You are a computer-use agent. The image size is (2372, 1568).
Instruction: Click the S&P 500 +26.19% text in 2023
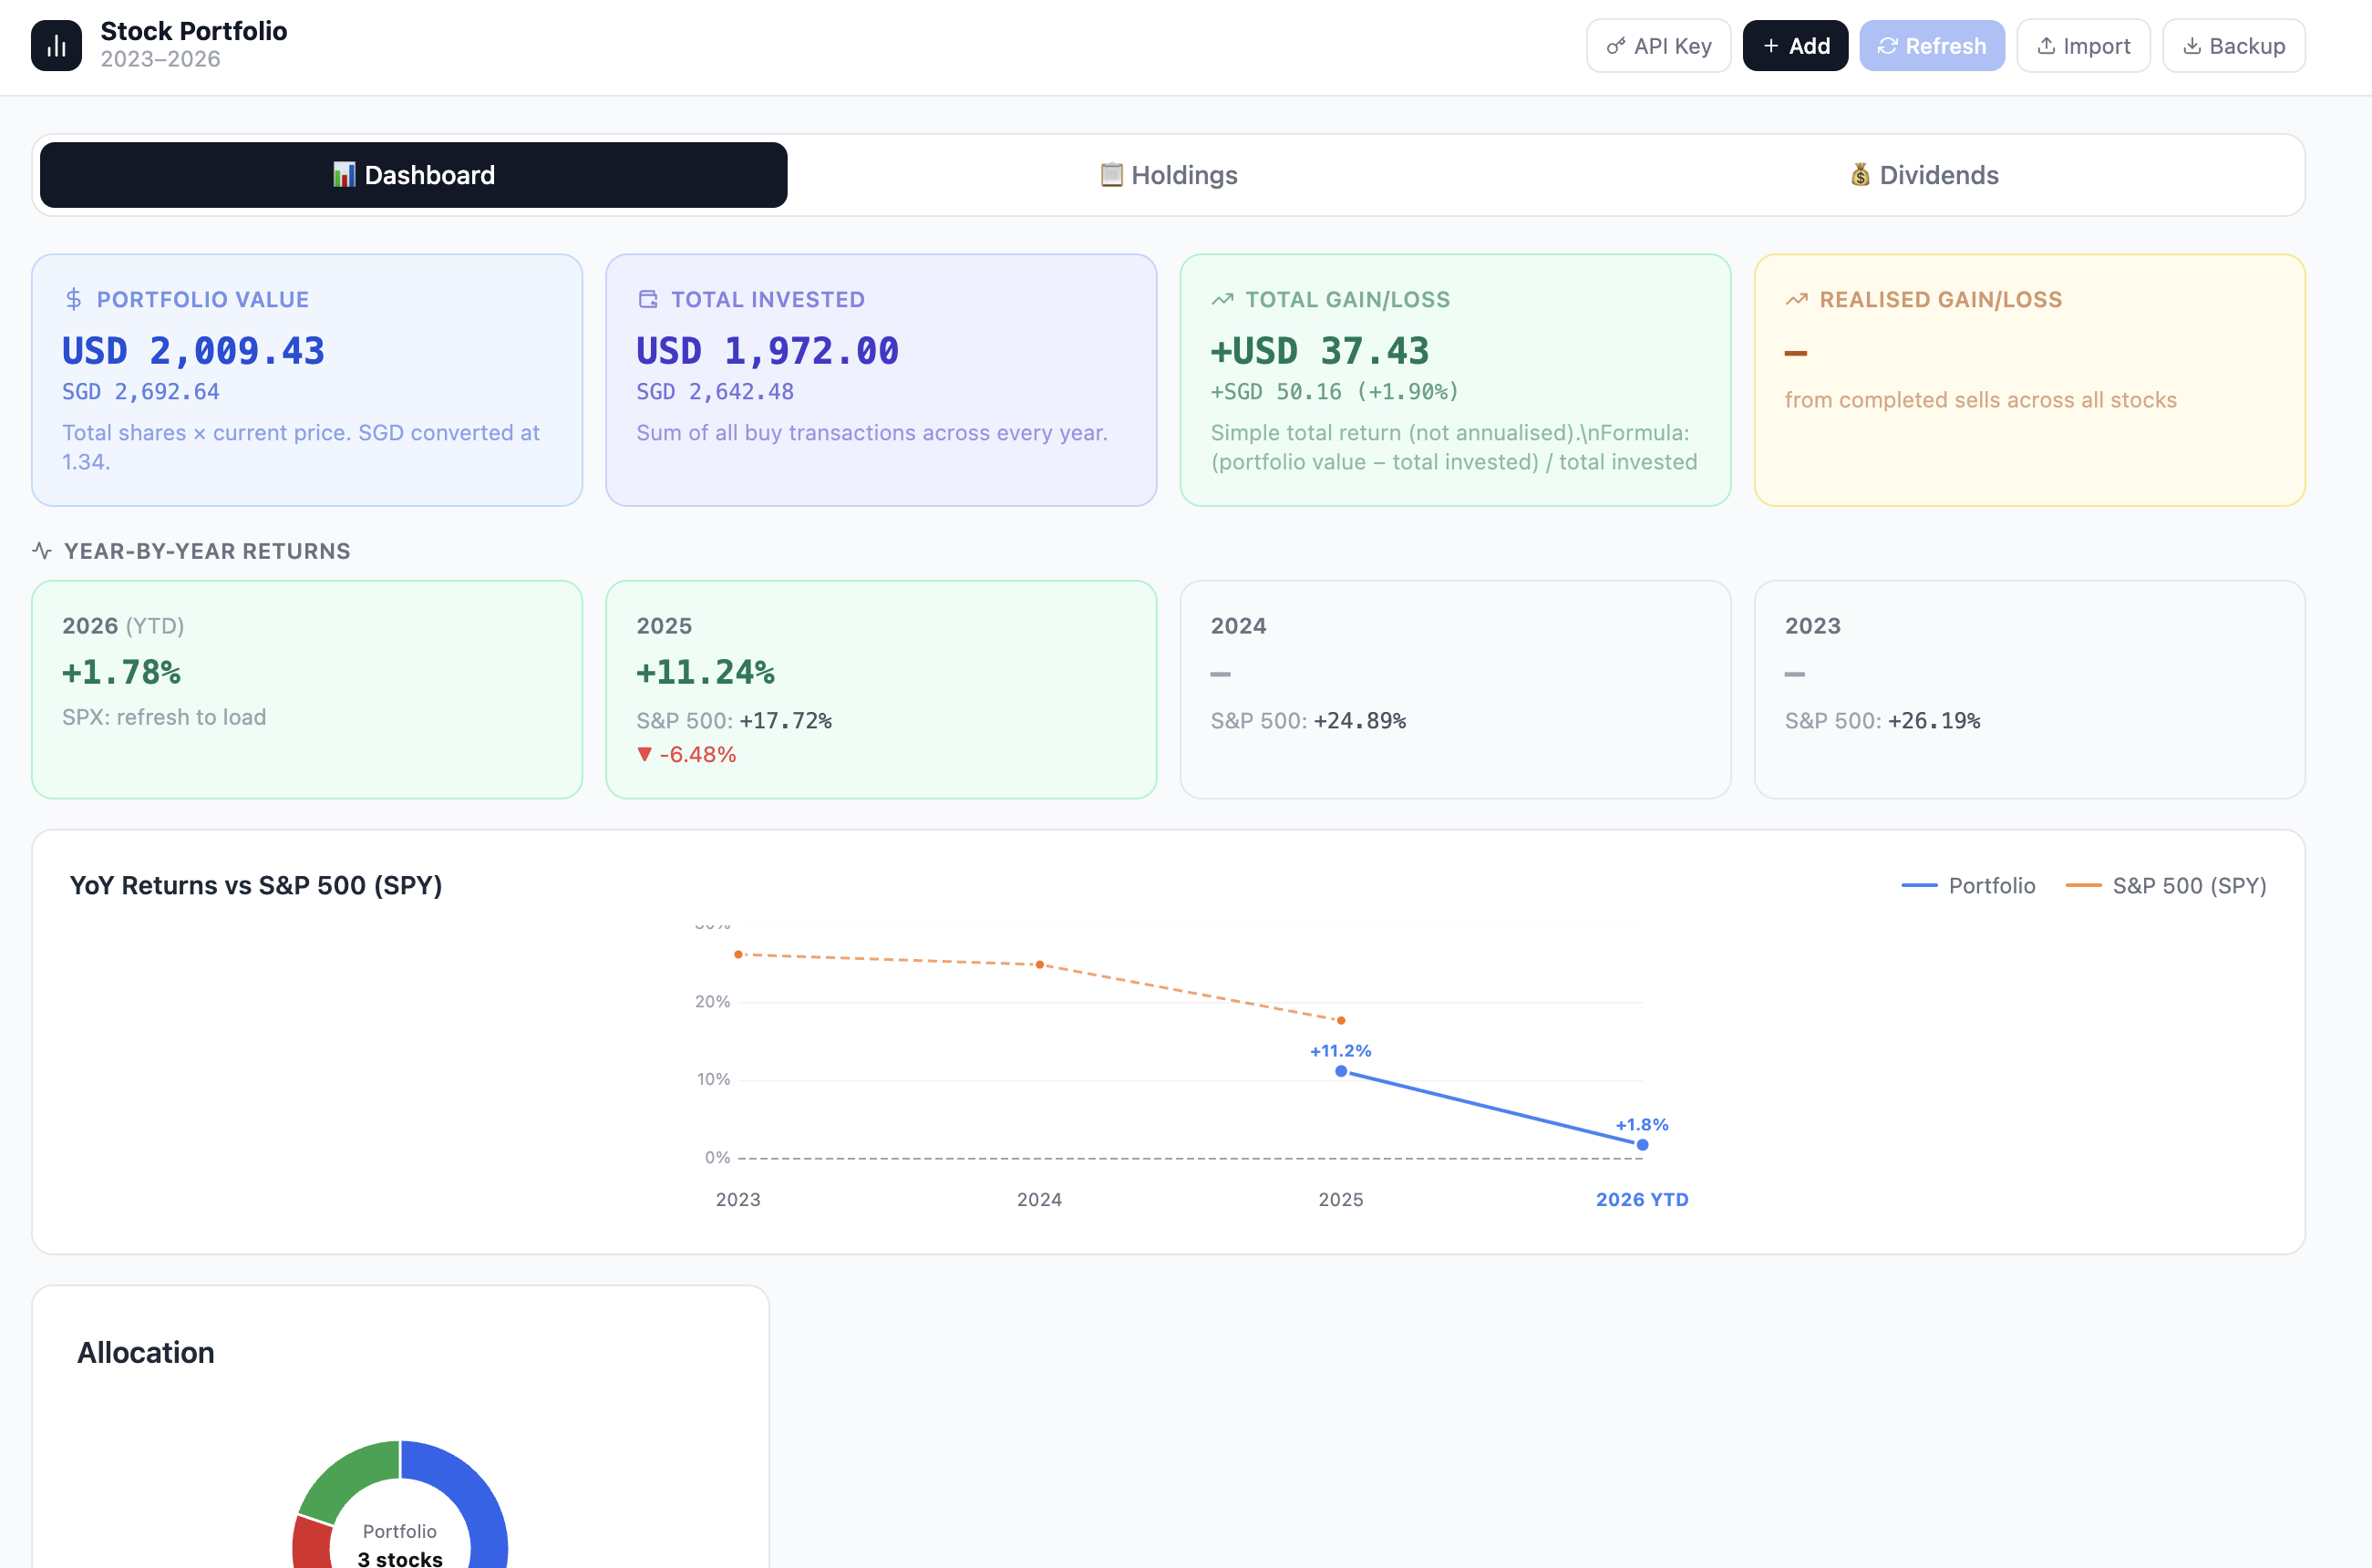(x=1882, y=720)
